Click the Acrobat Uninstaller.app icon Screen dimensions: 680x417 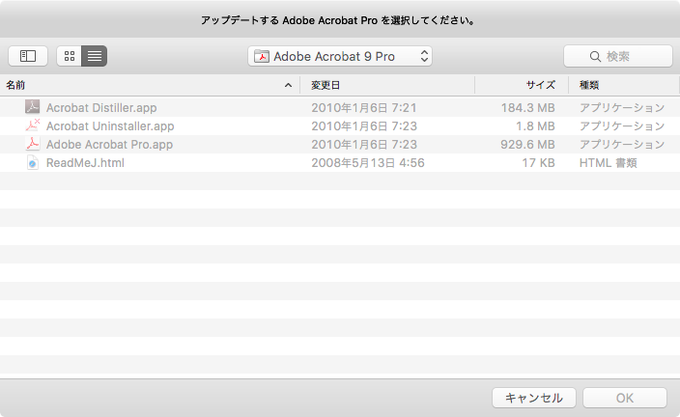[x=33, y=125]
